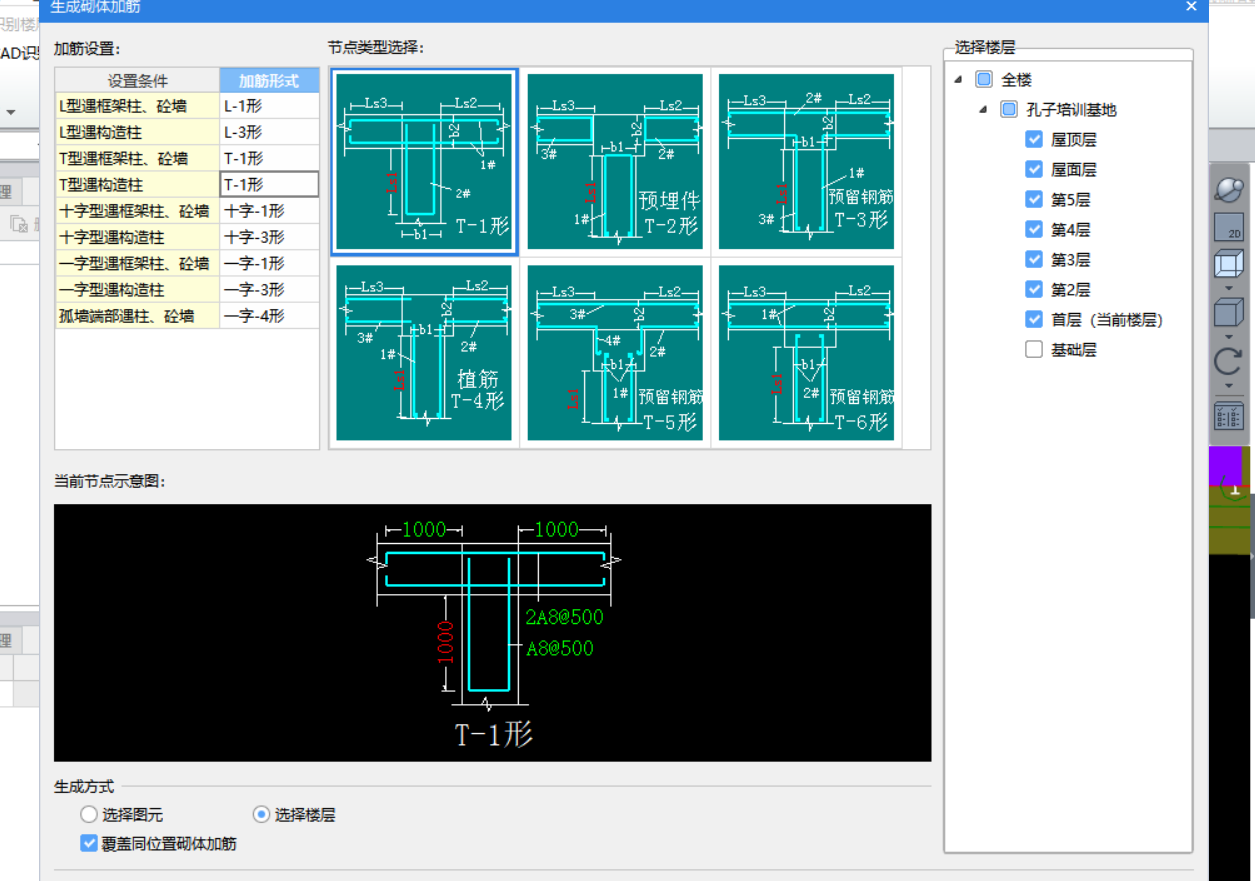Uncheck the 屋顶层 floor checkbox
Viewport: 1255px width, 881px height.
(1034, 140)
